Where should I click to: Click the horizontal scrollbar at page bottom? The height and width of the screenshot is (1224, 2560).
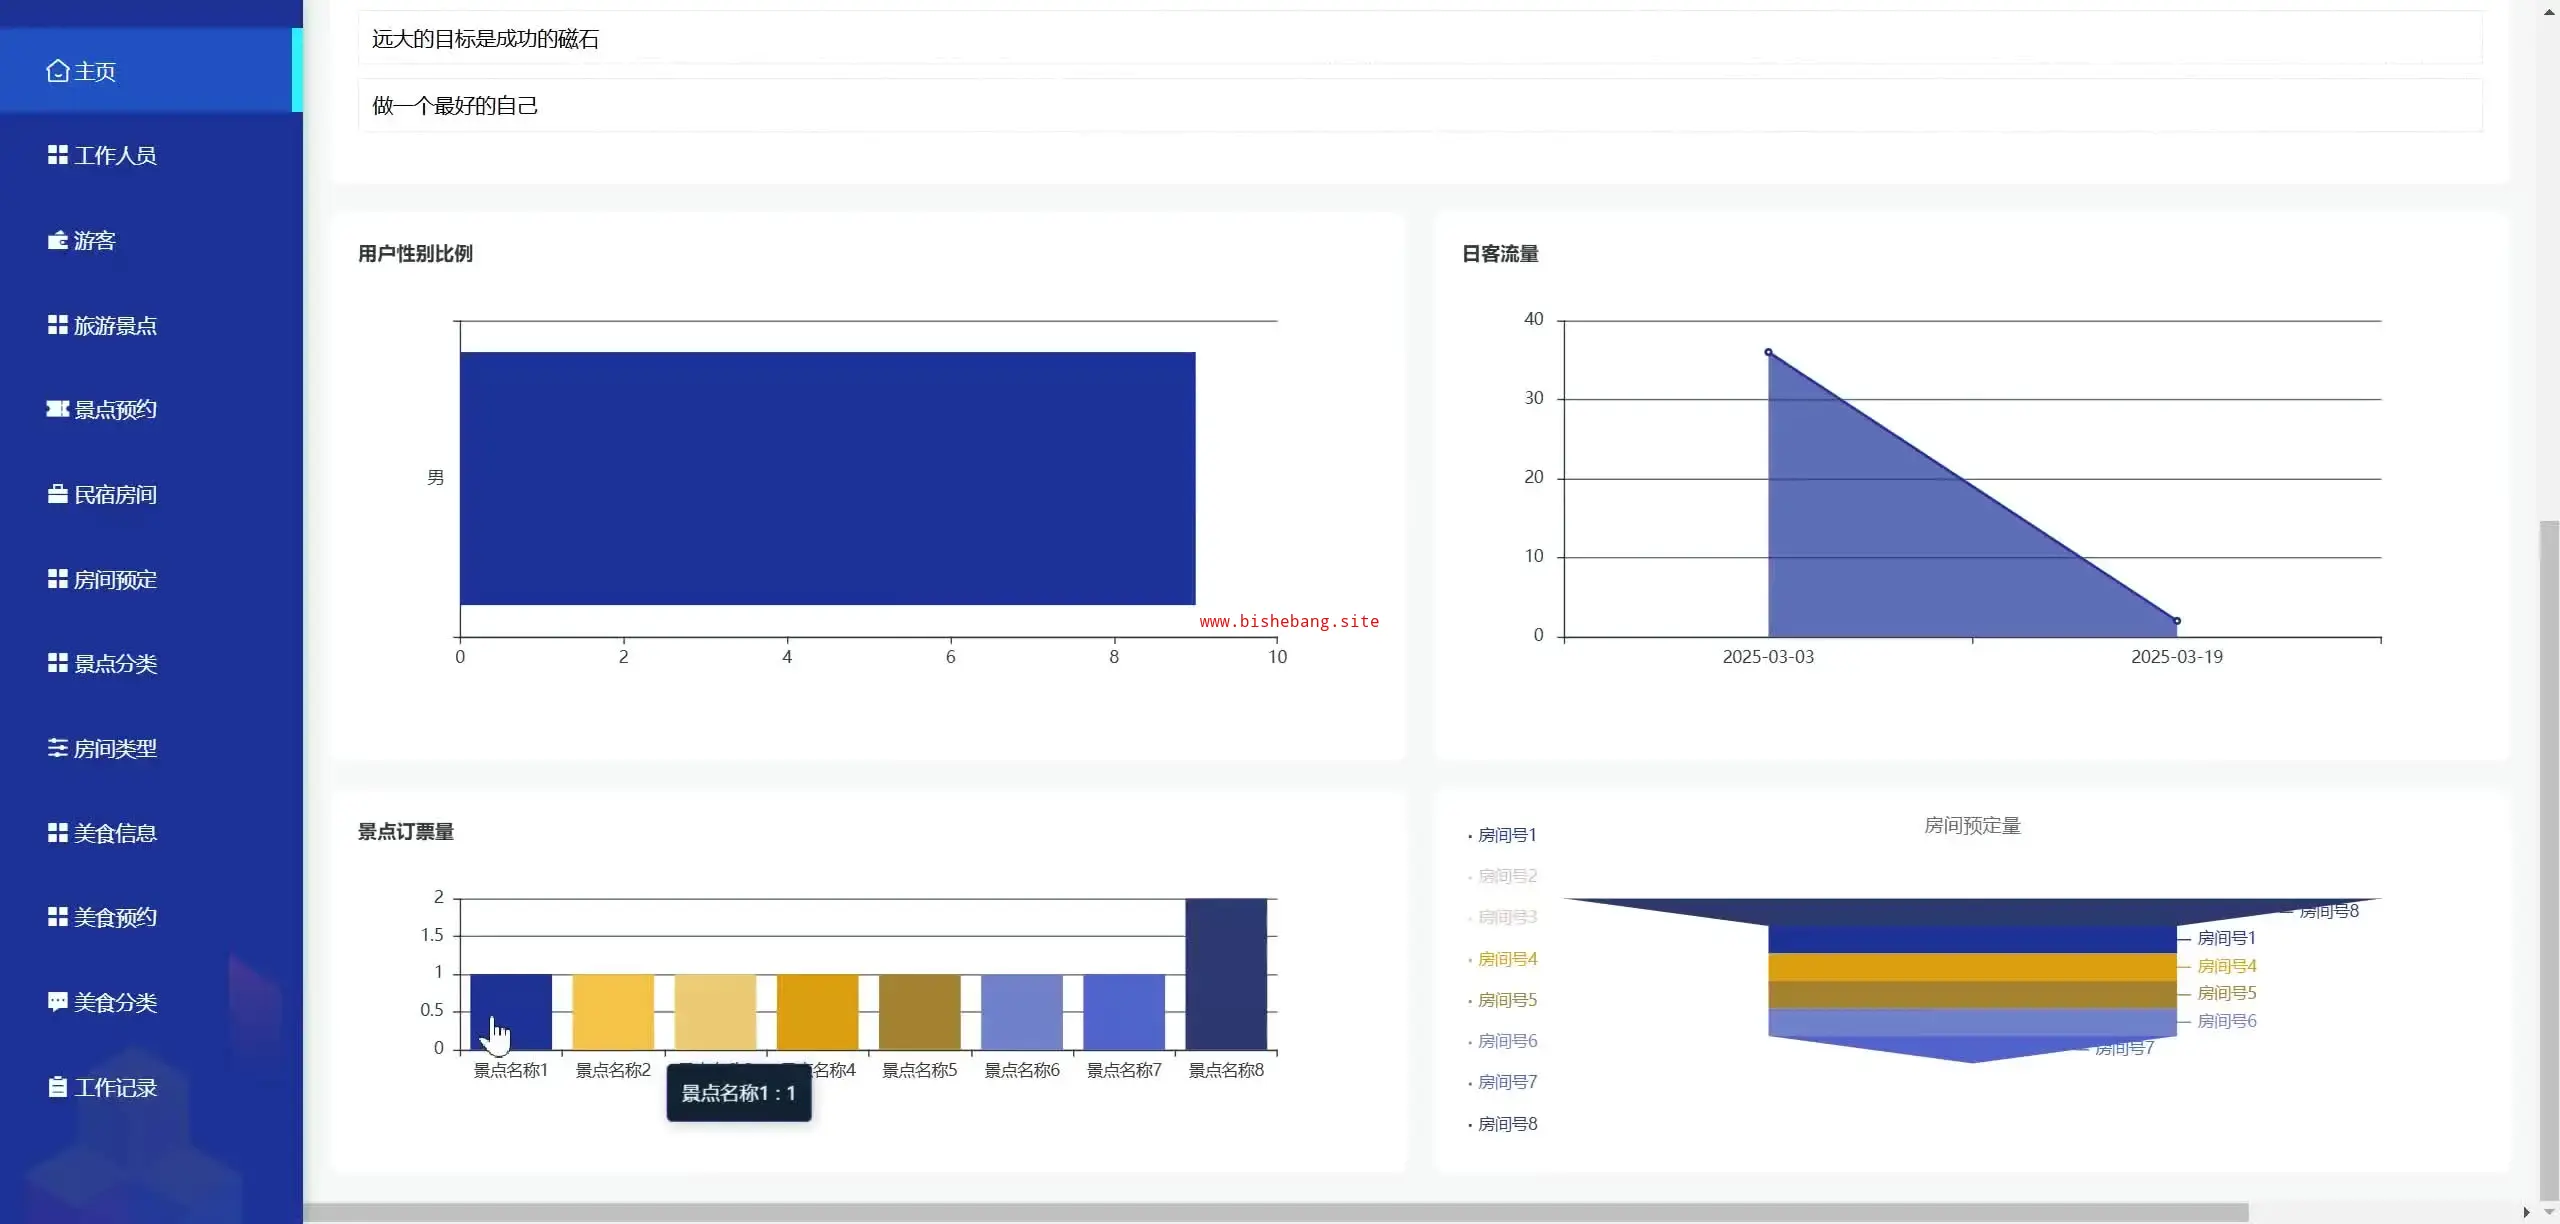pyautogui.click(x=1275, y=1212)
